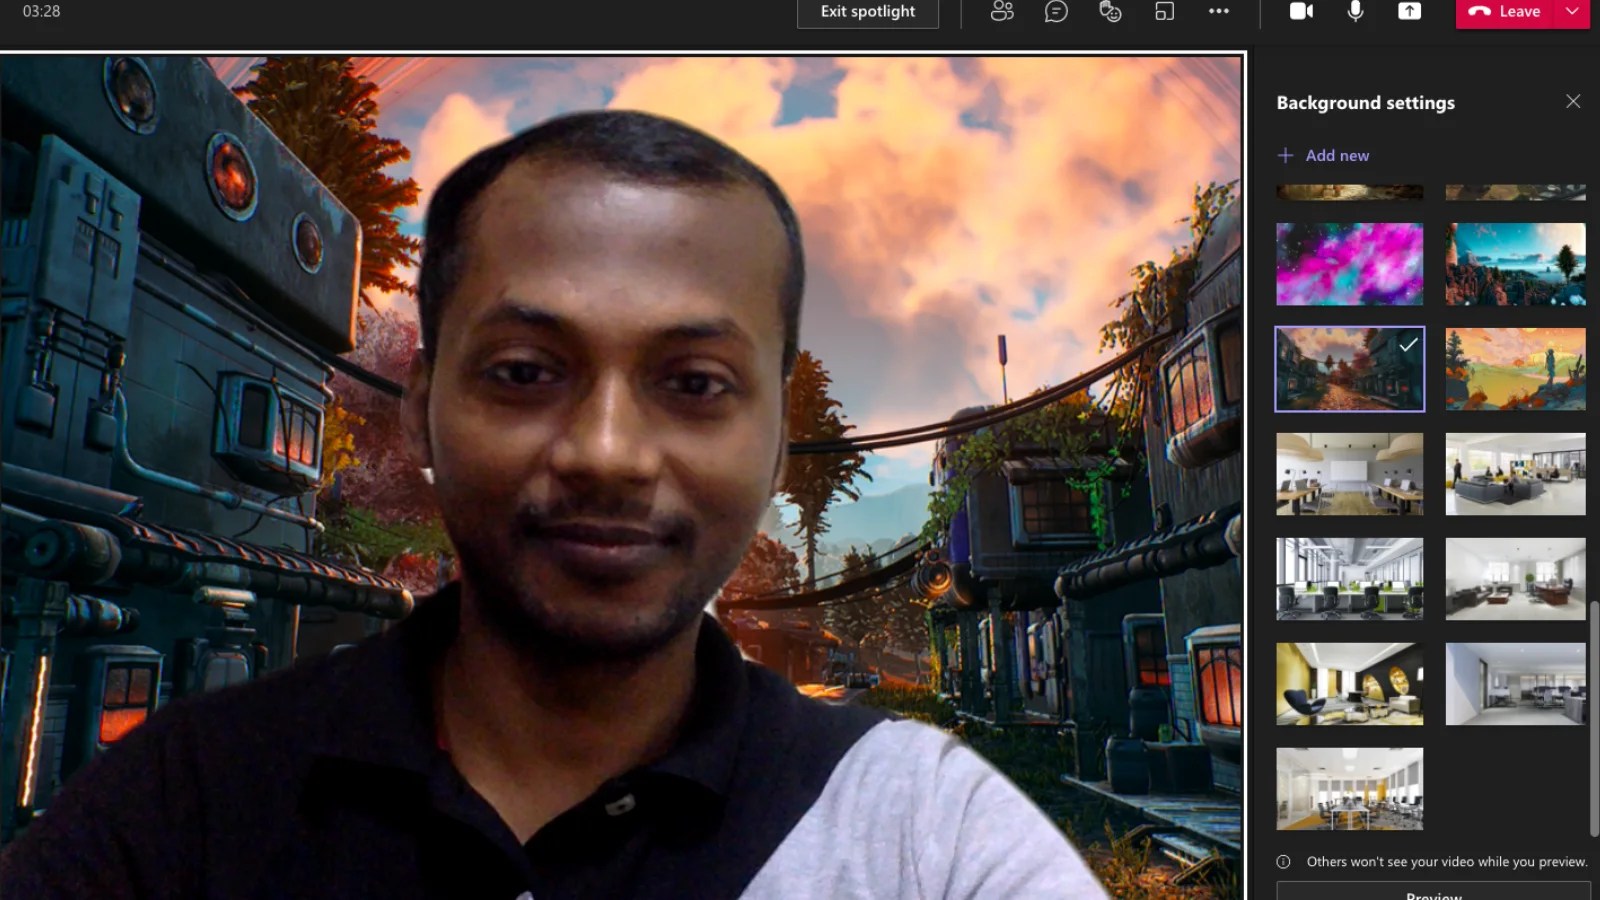Click the meeting timer showing 03:28
The height and width of the screenshot is (900, 1600).
click(x=40, y=12)
